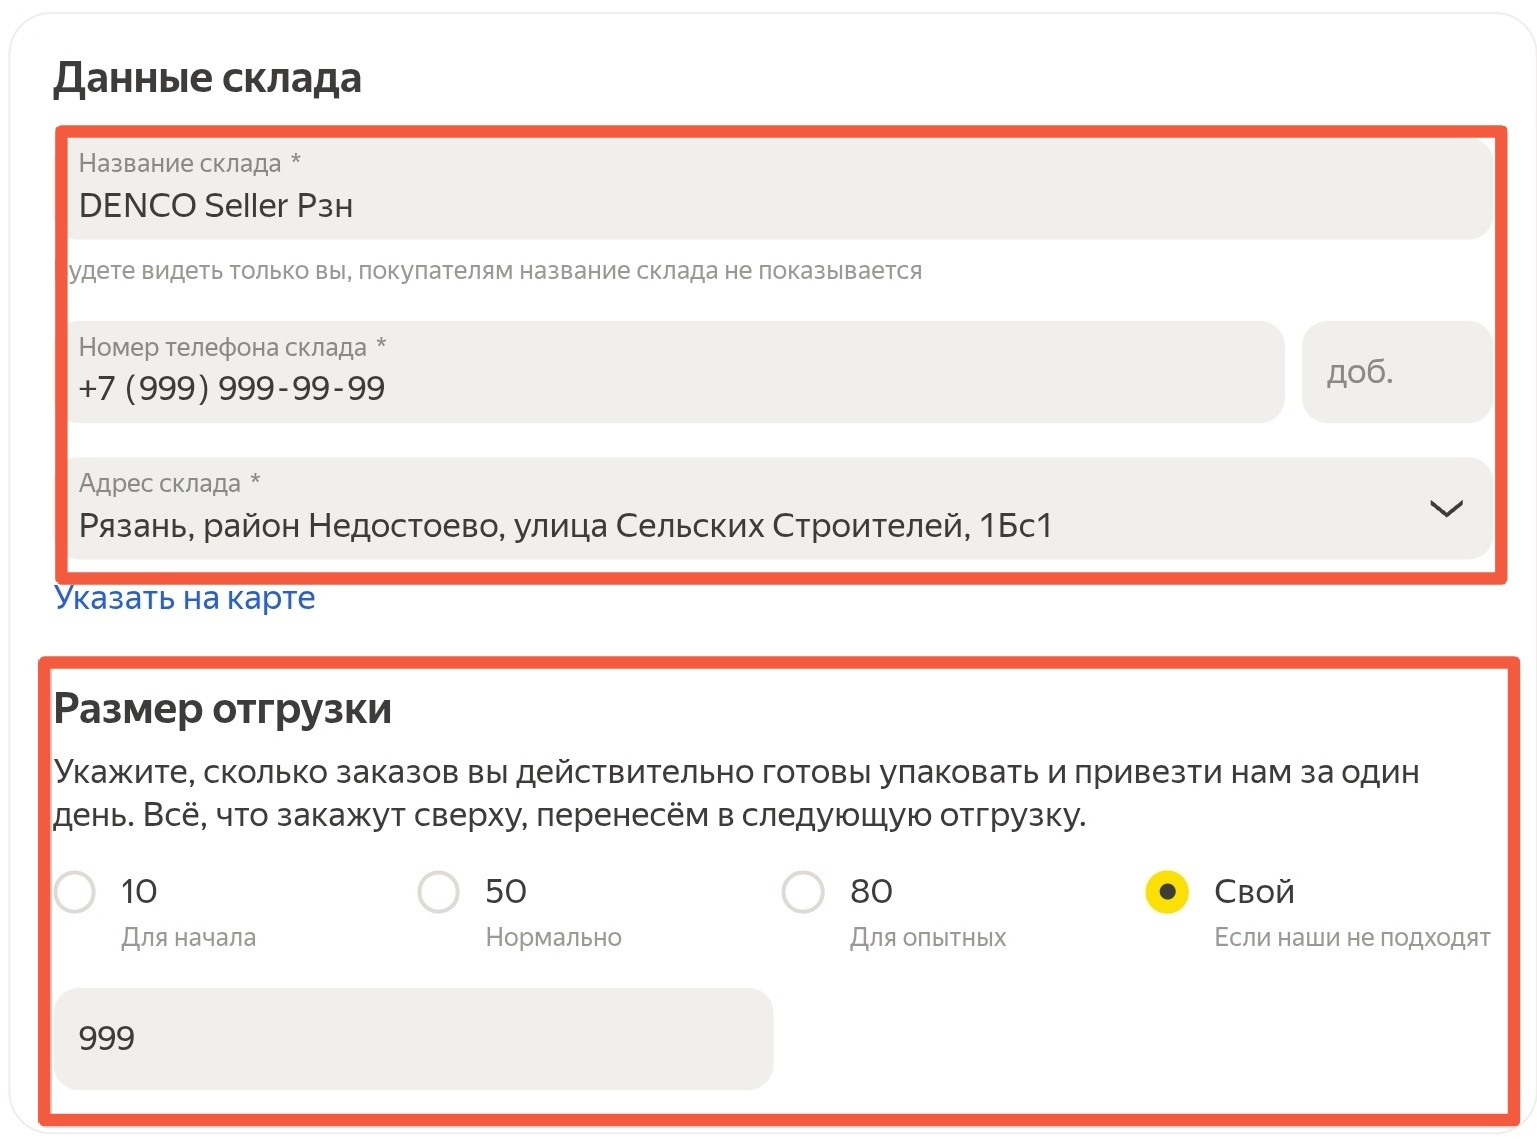Choose the 80 orders radio option
The height and width of the screenshot is (1139, 1537).
[x=803, y=892]
